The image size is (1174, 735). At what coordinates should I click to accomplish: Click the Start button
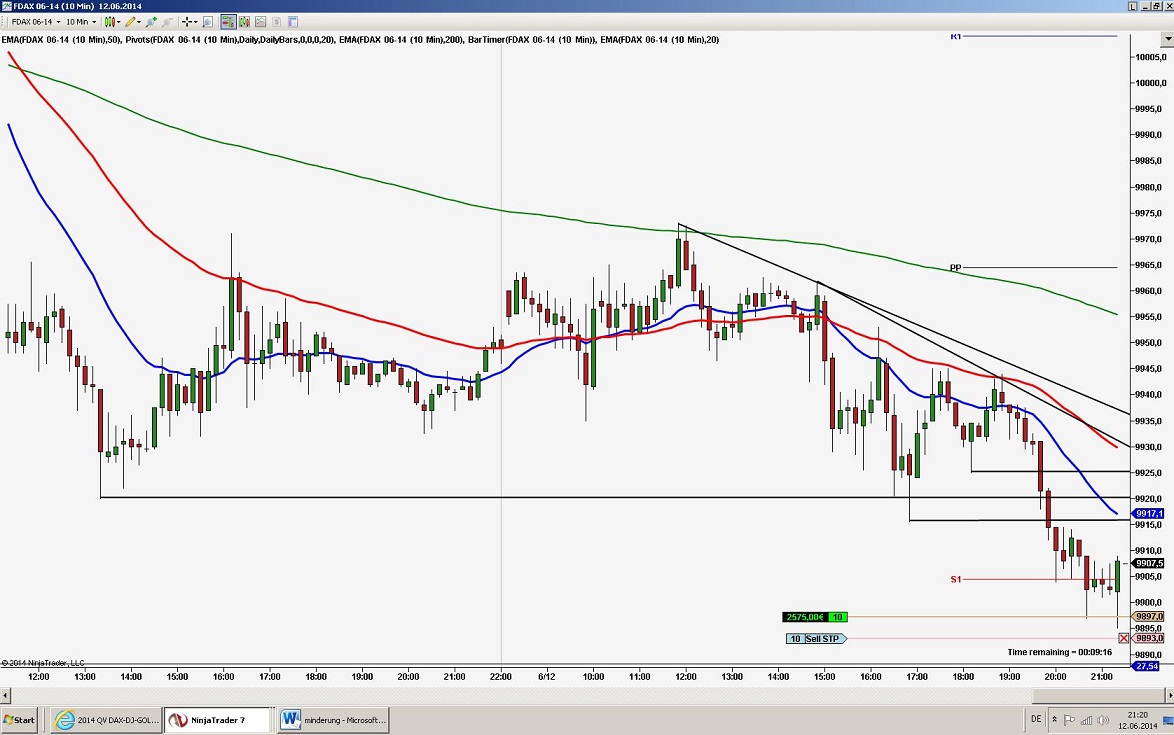tap(18, 719)
